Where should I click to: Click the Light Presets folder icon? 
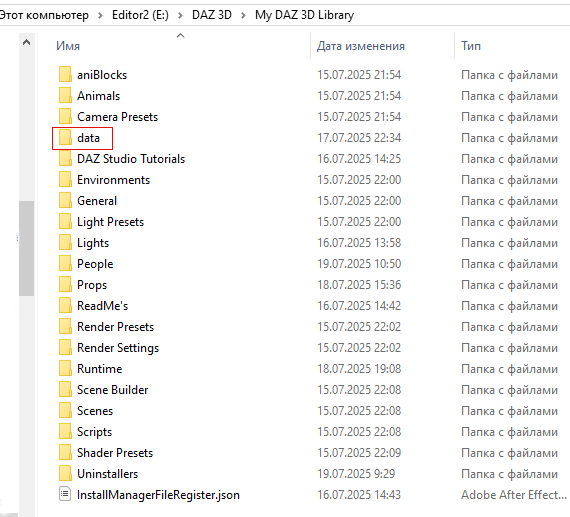(x=65, y=222)
